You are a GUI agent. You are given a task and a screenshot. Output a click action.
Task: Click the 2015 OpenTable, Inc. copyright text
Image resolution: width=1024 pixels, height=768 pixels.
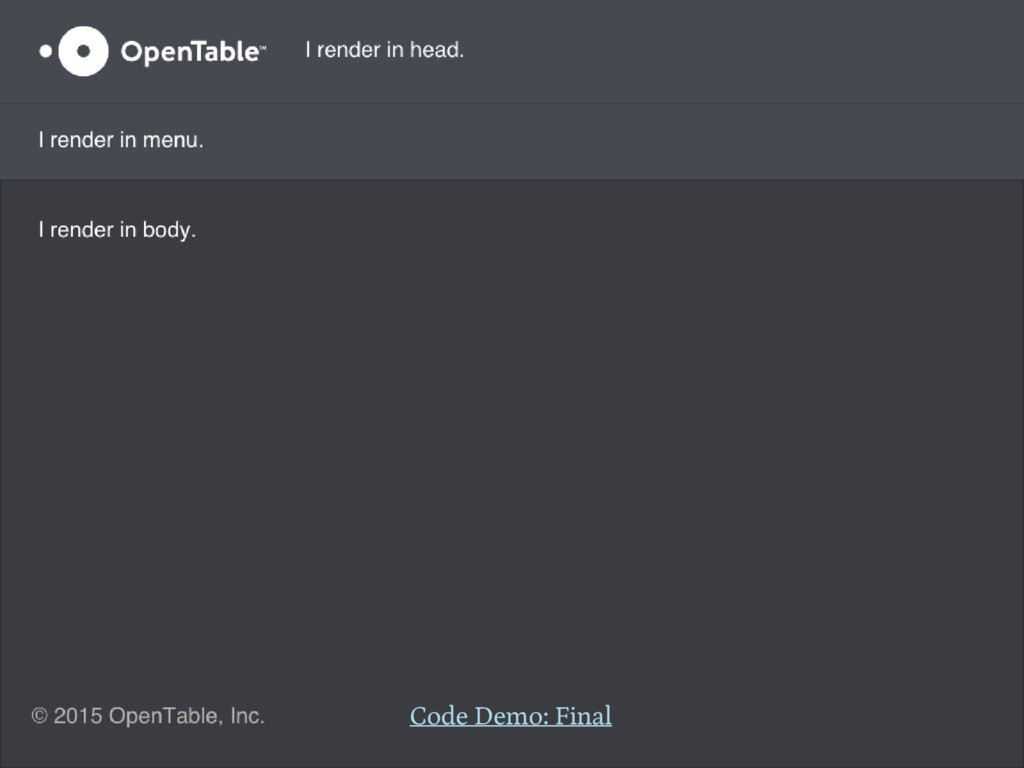coord(159,716)
